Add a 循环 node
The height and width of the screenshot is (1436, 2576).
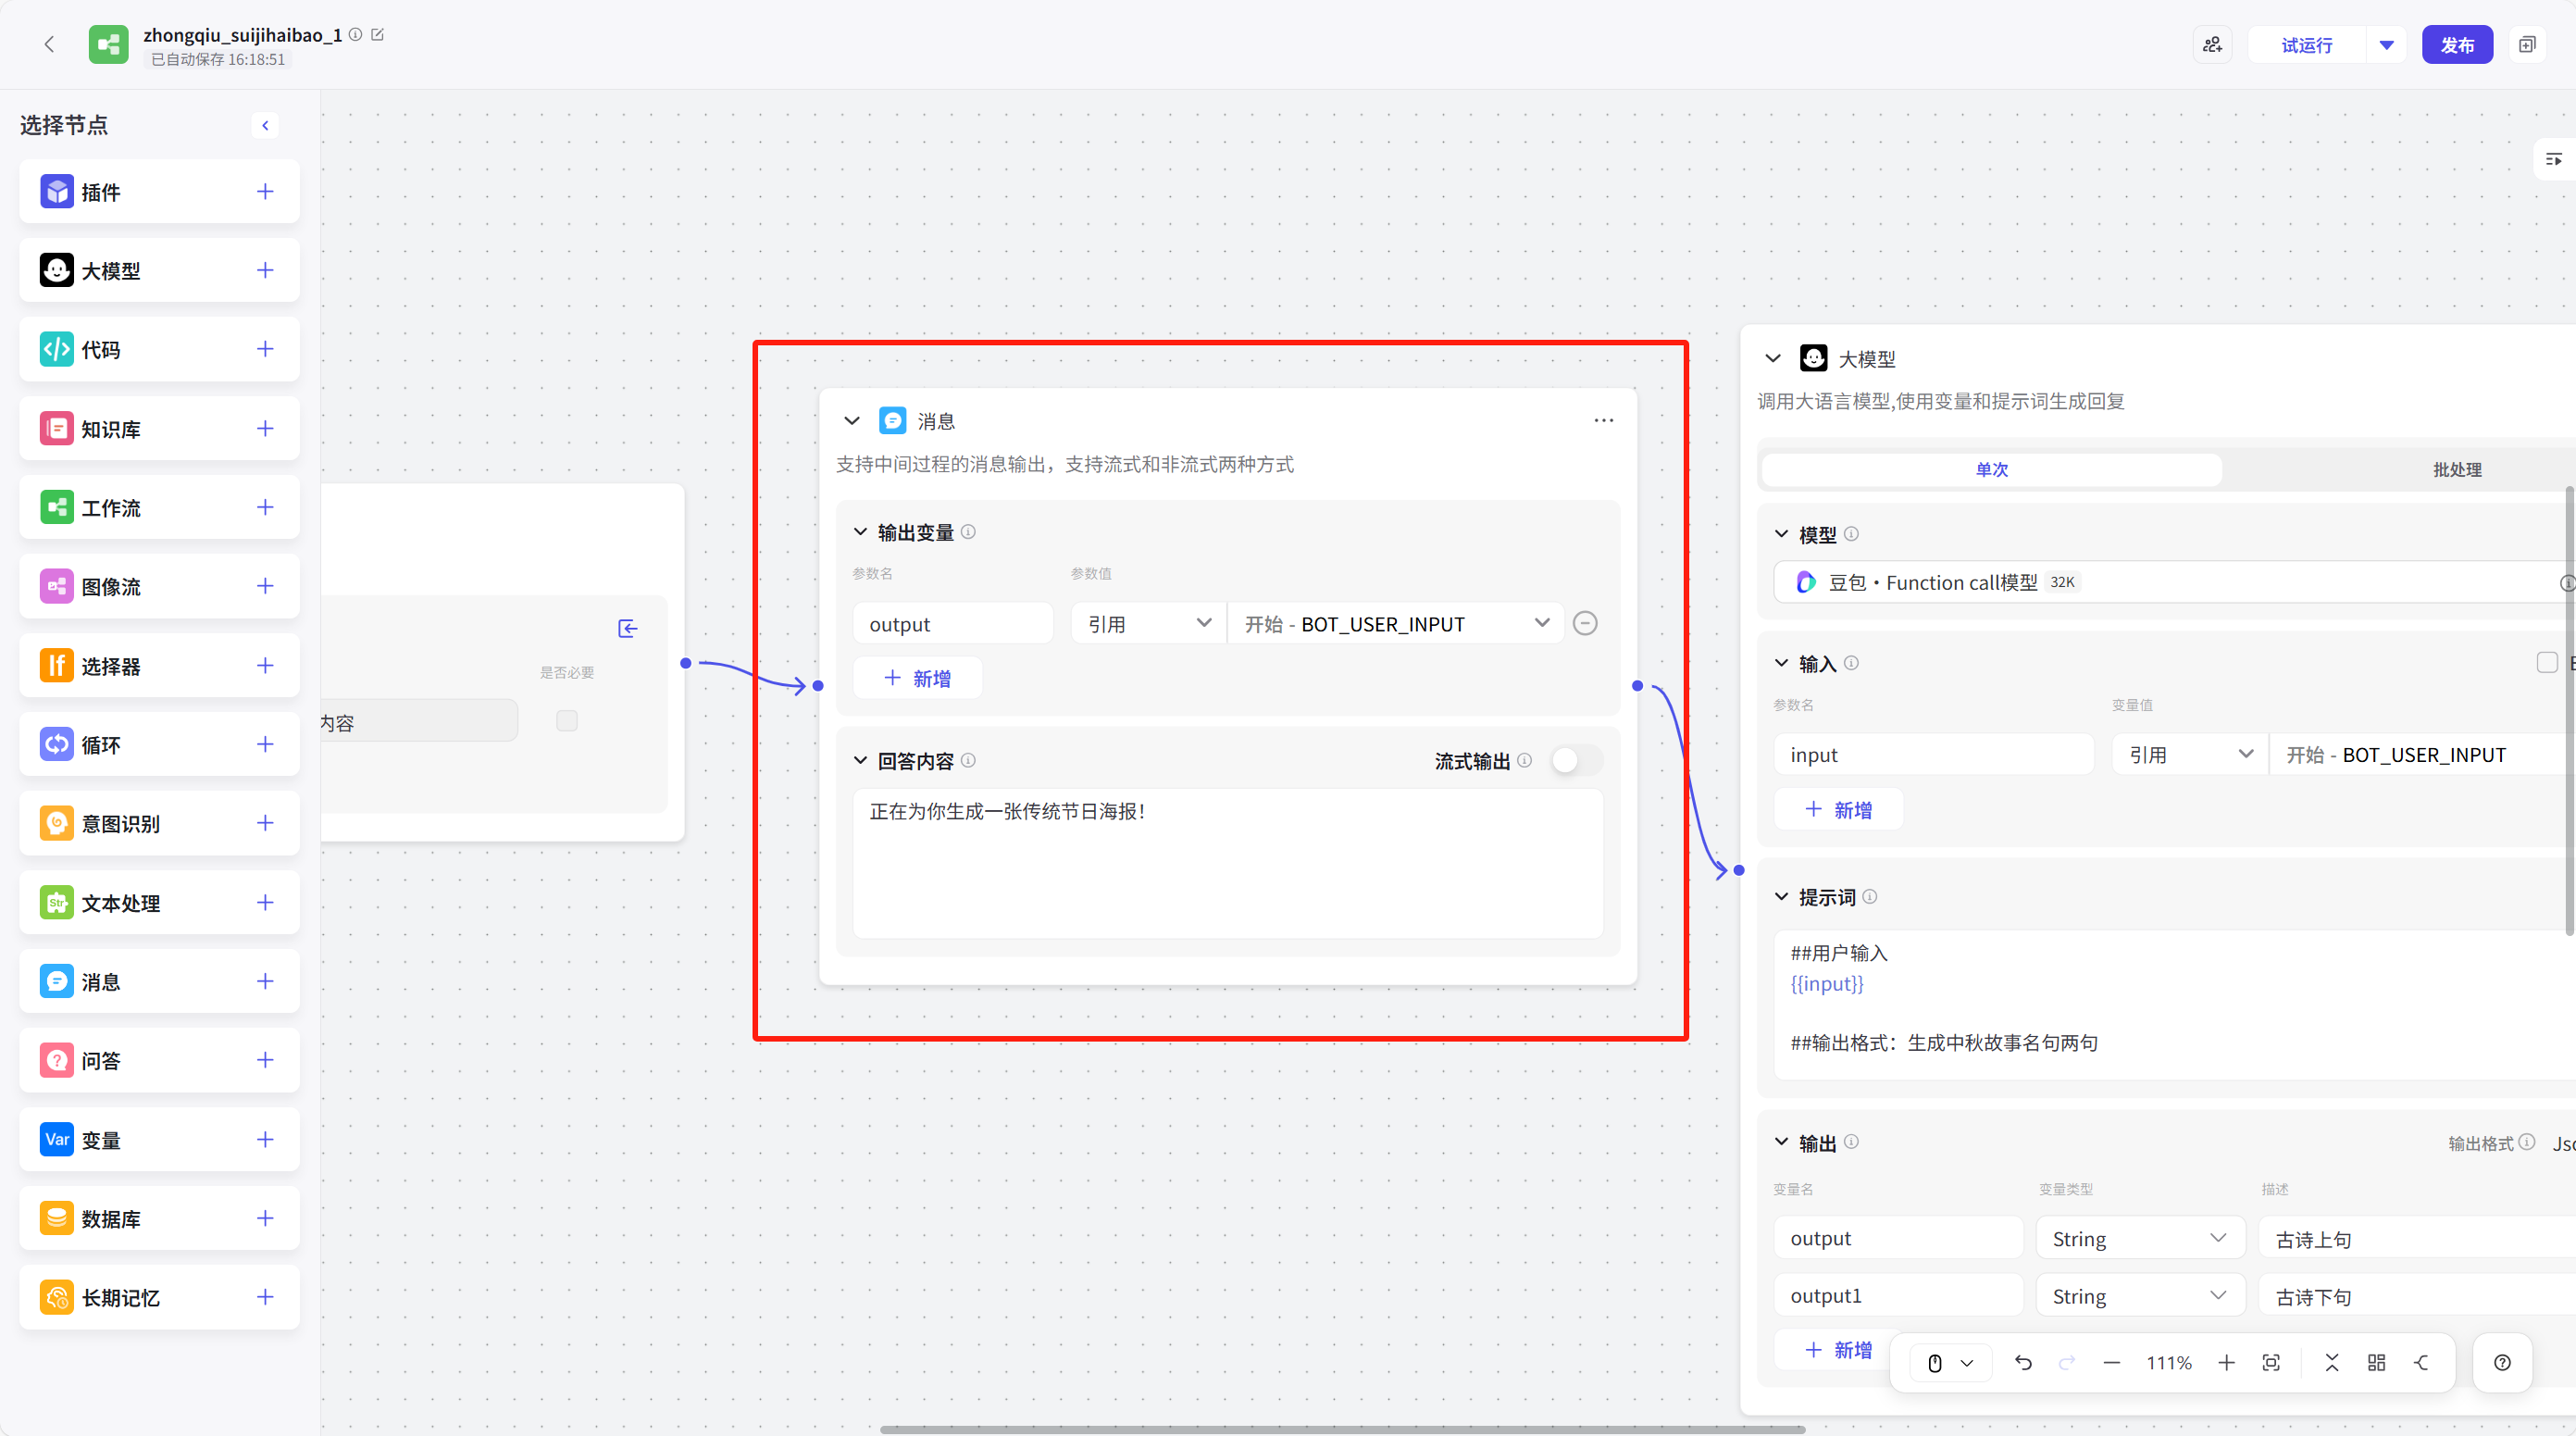(x=265, y=744)
